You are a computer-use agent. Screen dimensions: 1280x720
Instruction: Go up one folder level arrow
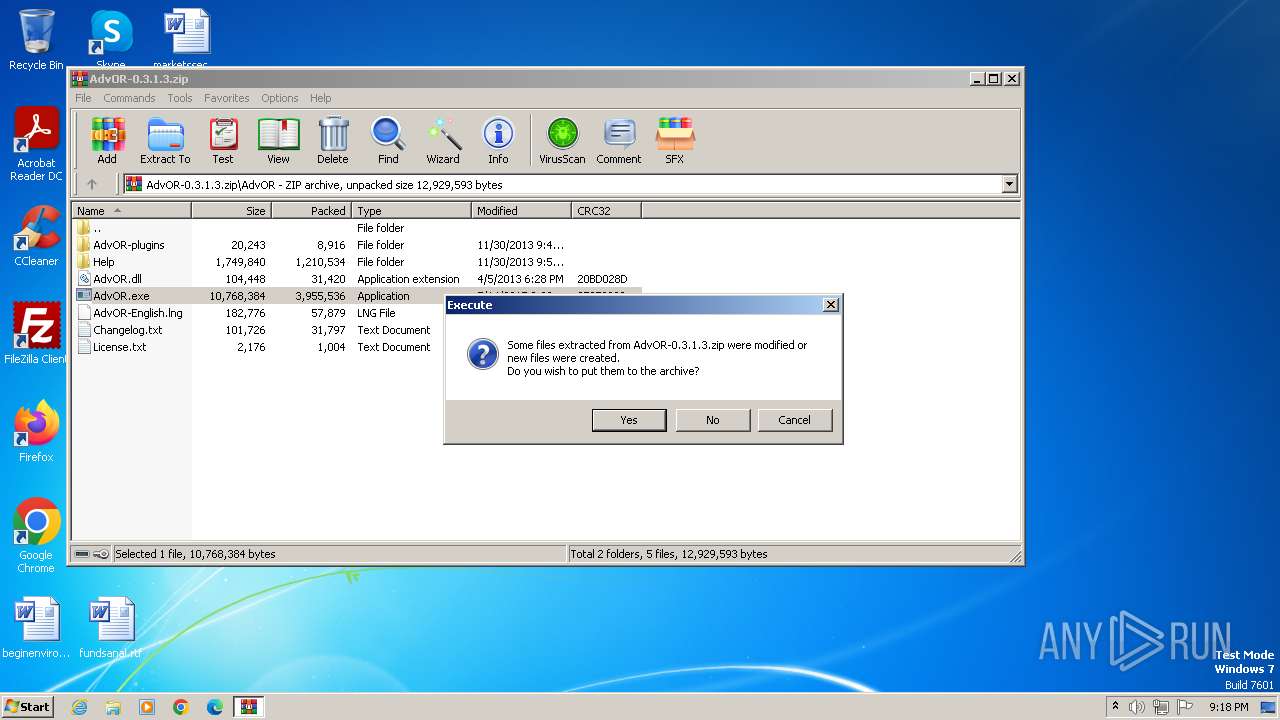[x=92, y=184]
